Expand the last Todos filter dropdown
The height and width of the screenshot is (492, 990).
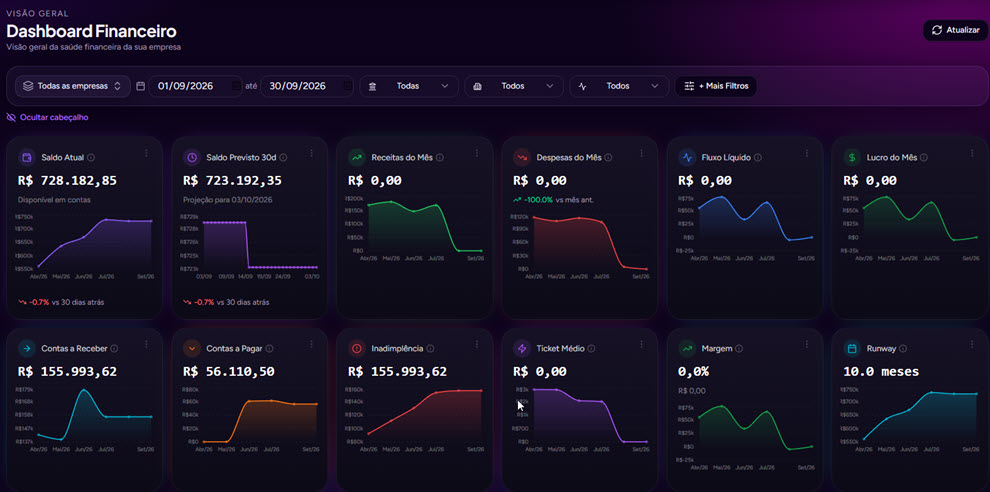click(x=619, y=86)
